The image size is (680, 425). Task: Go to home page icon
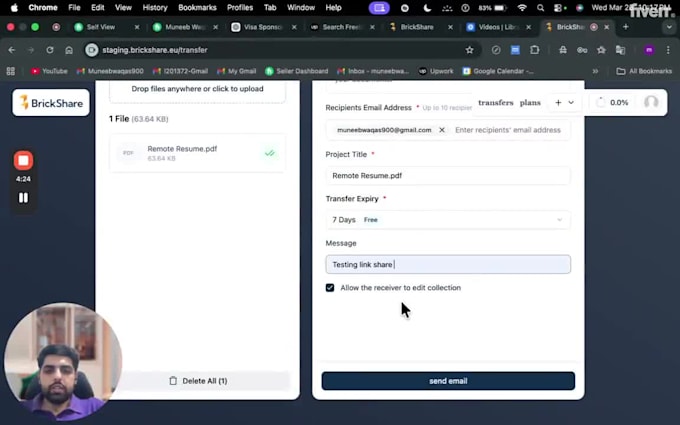[x=69, y=50]
